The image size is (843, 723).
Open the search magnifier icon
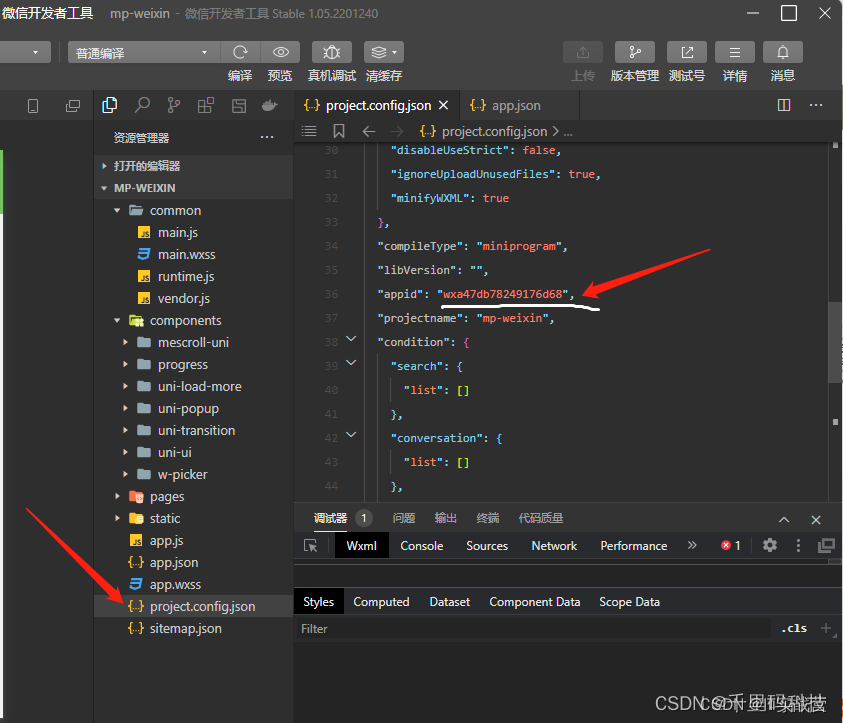[142, 105]
